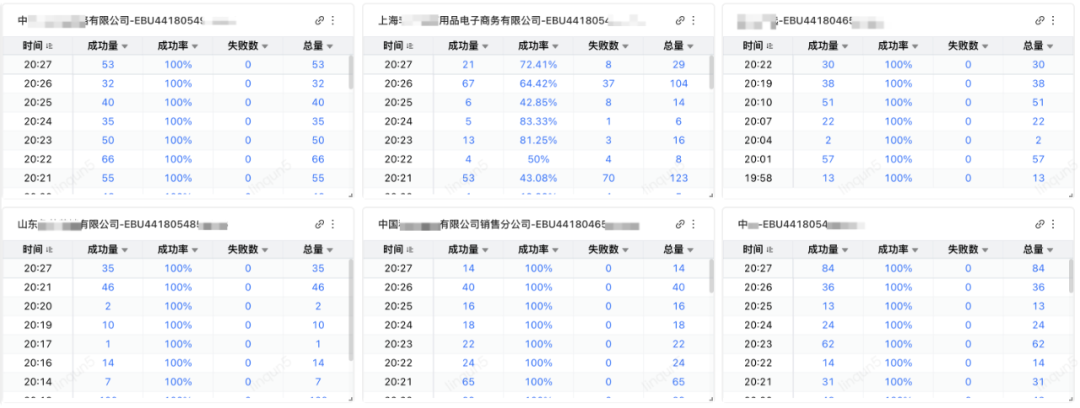Click the 72.41% success rate value
Screen dimensions: 1080x408
(539, 65)
